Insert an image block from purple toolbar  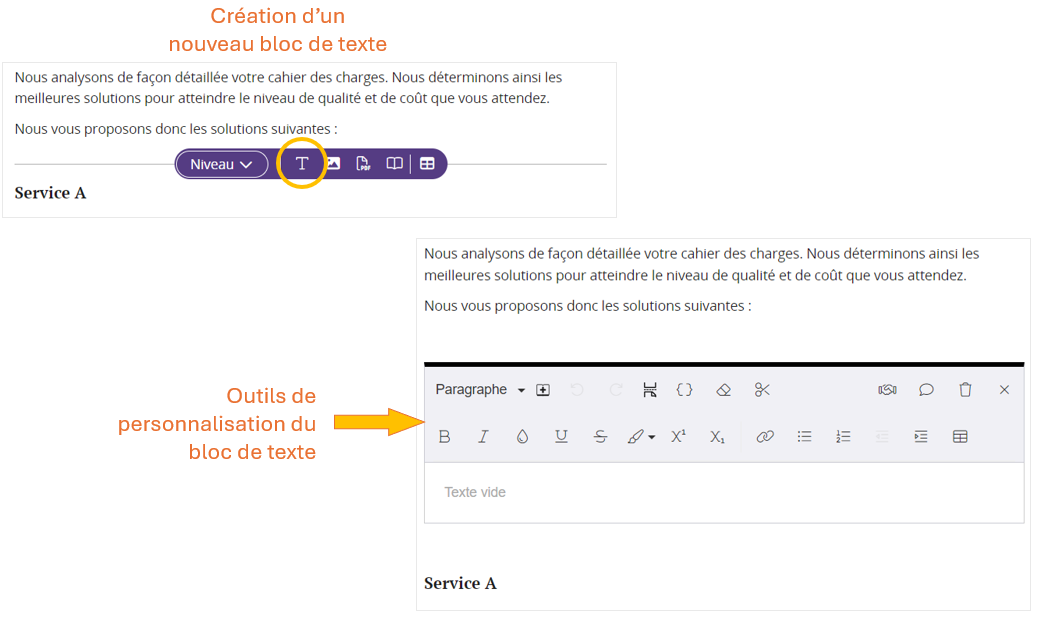(x=333, y=164)
